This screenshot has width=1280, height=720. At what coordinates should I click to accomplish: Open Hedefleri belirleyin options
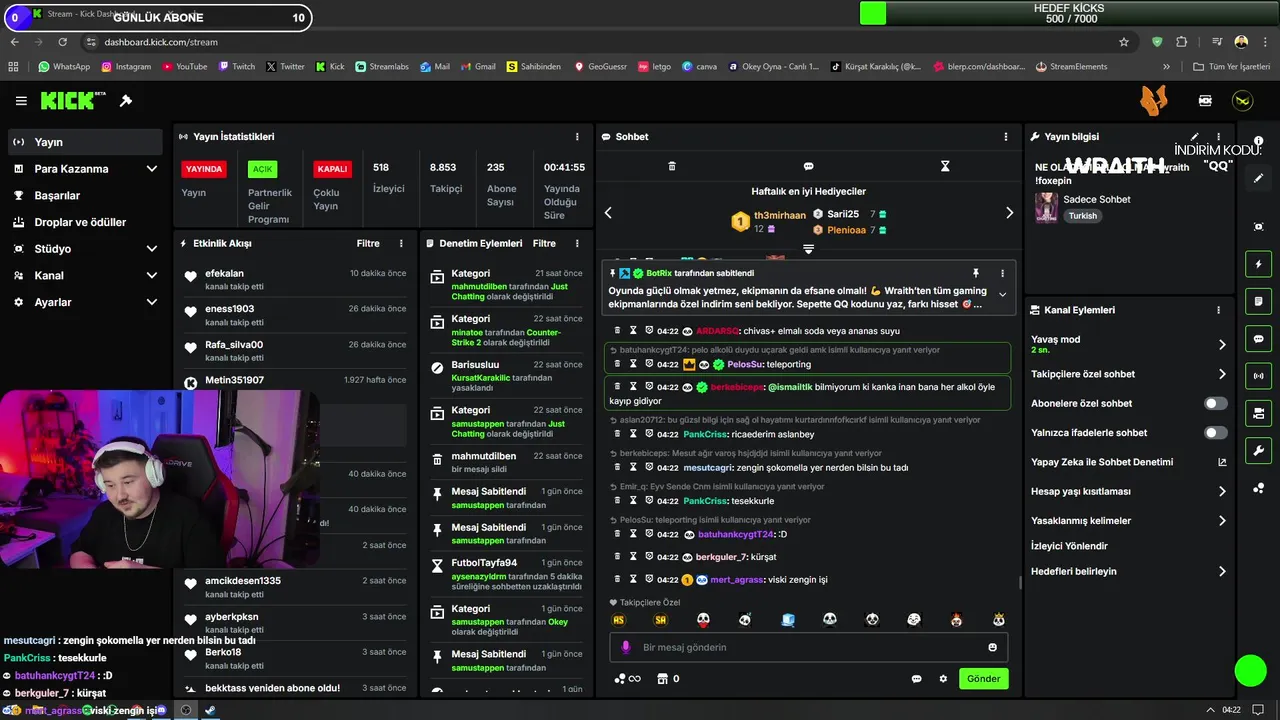tap(1128, 572)
